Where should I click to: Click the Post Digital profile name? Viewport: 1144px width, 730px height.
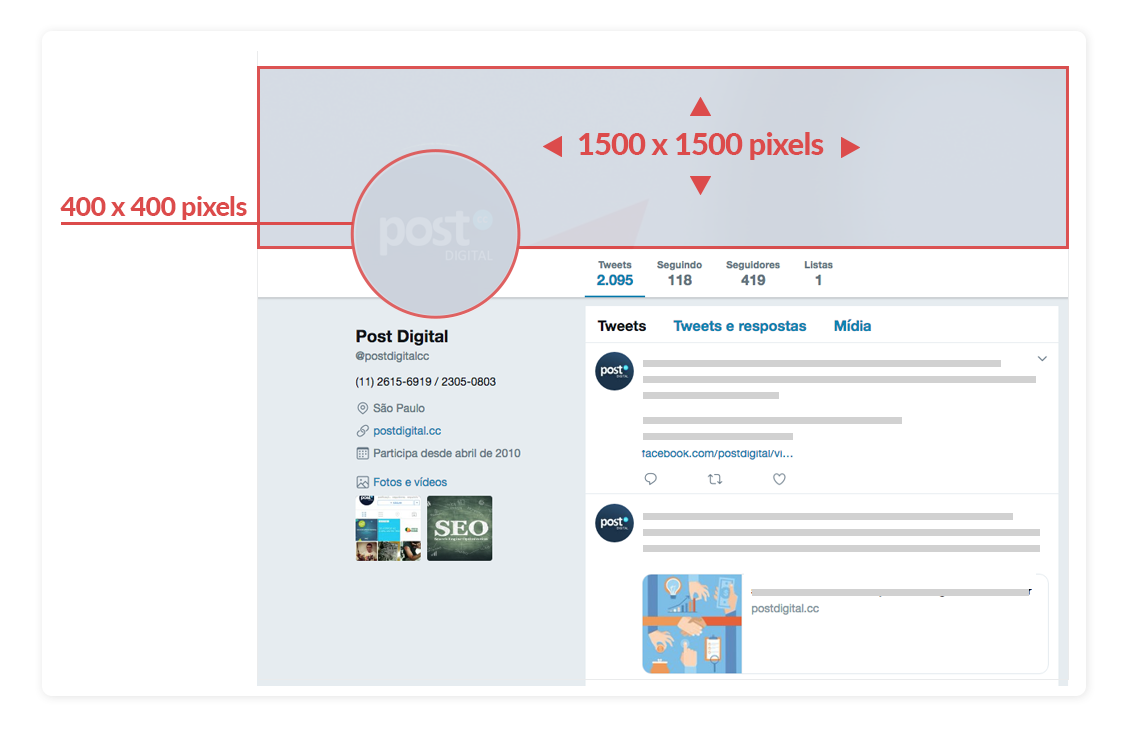coord(402,336)
